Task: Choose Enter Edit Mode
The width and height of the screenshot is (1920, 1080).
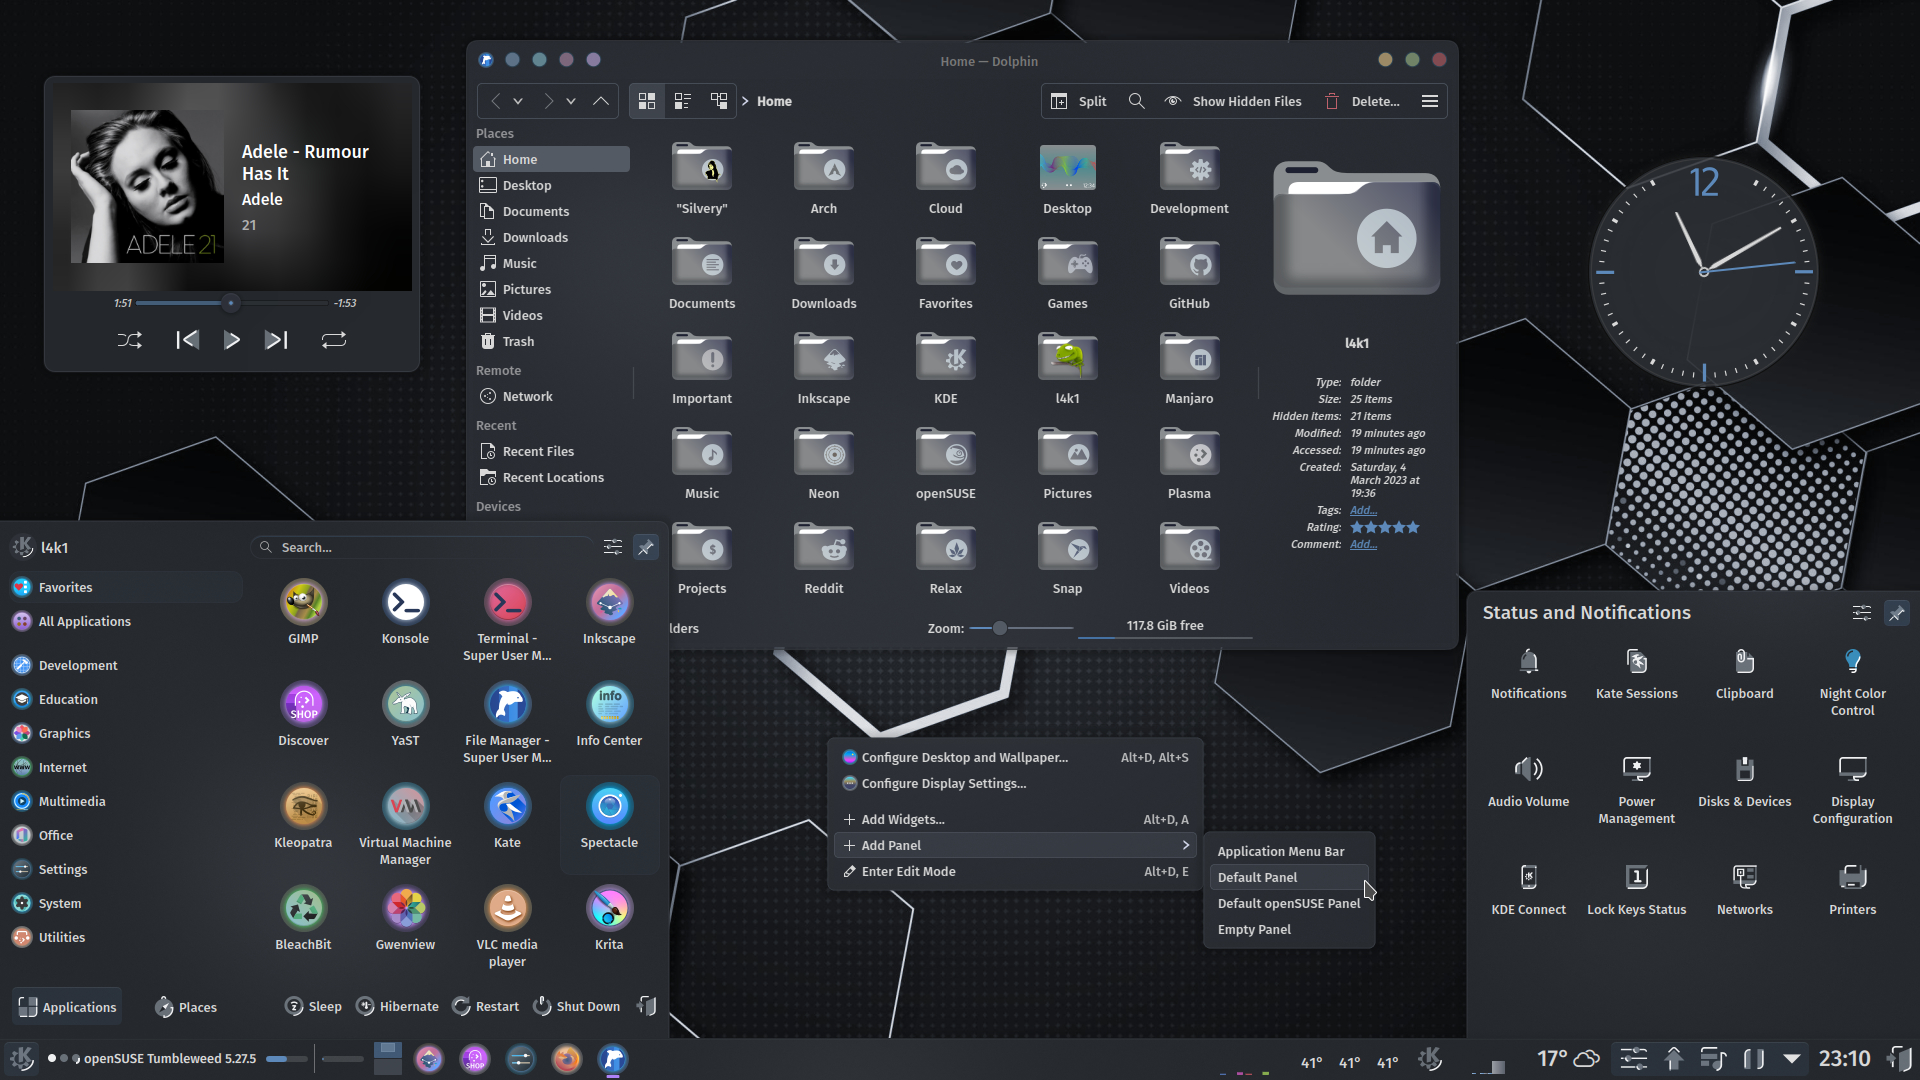Action: click(1015, 871)
